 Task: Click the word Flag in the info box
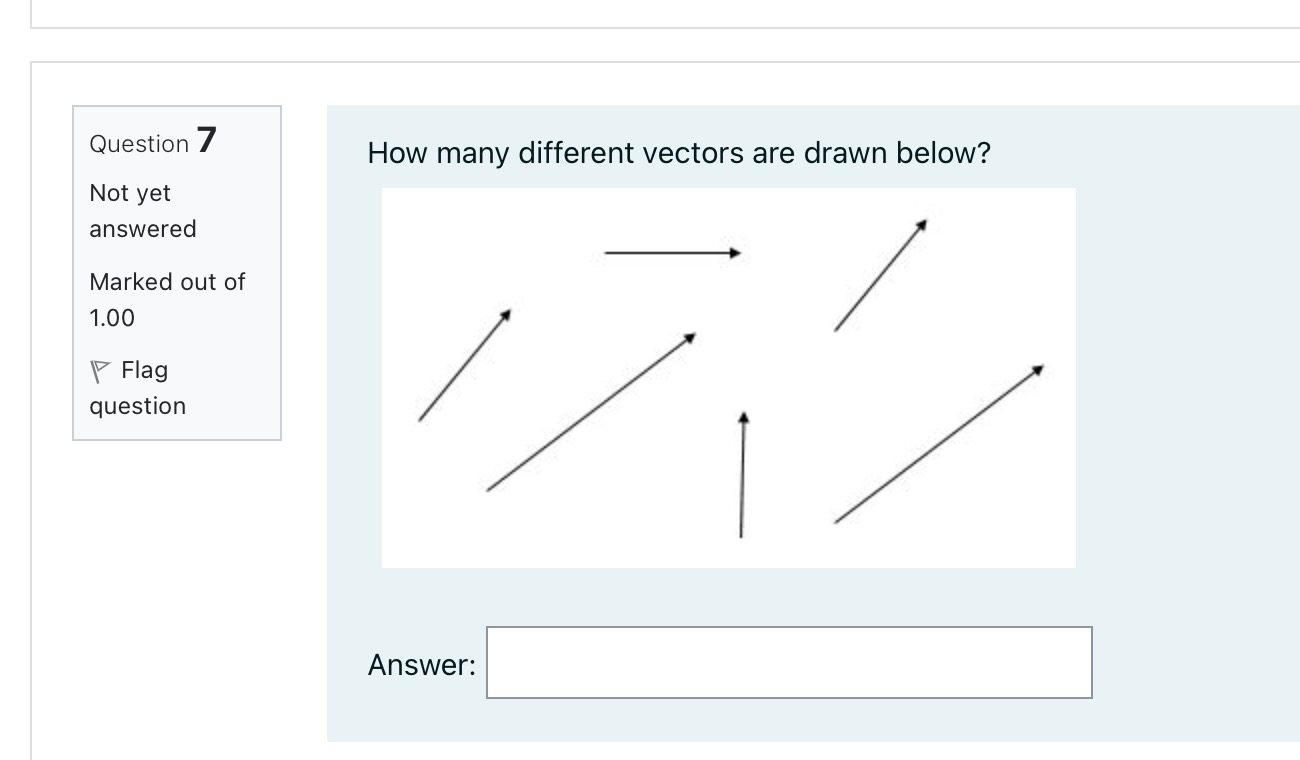pos(144,370)
